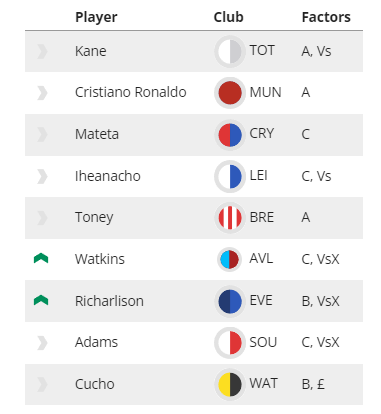Click Southampton badge next to Adams
Viewport: 381px width, 414px height.
(x=230, y=343)
